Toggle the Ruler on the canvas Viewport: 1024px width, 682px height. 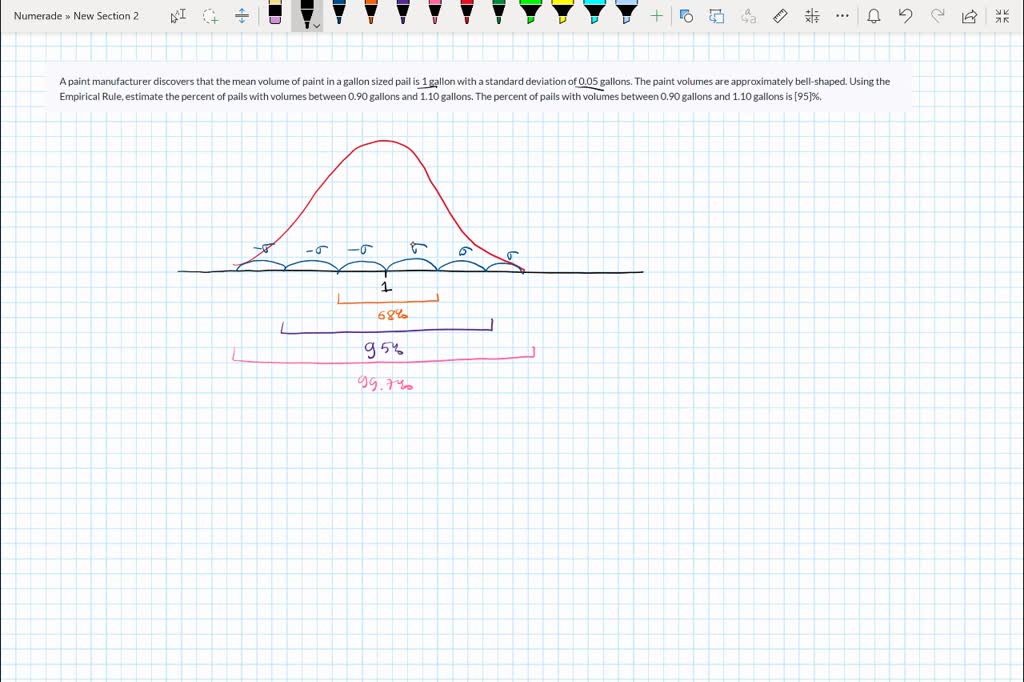pyautogui.click(x=781, y=16)
